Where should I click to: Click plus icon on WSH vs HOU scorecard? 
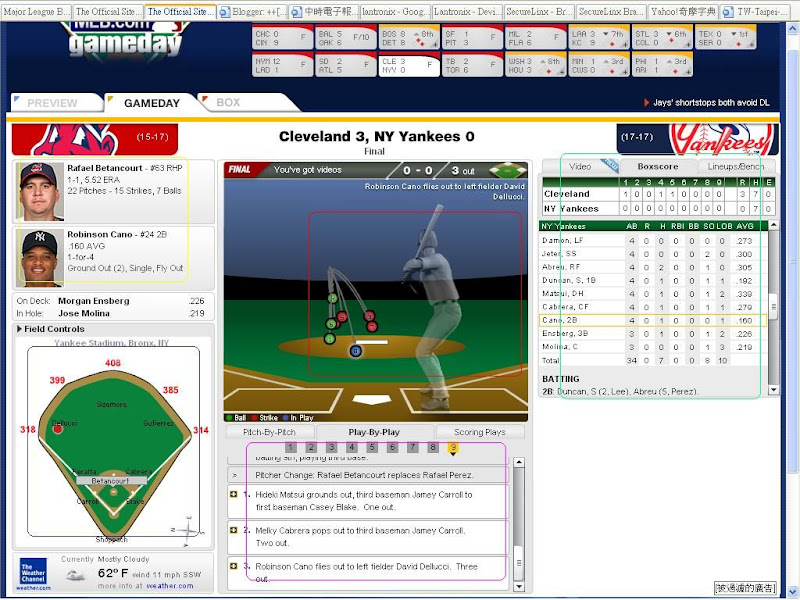[x=561, y=72]
